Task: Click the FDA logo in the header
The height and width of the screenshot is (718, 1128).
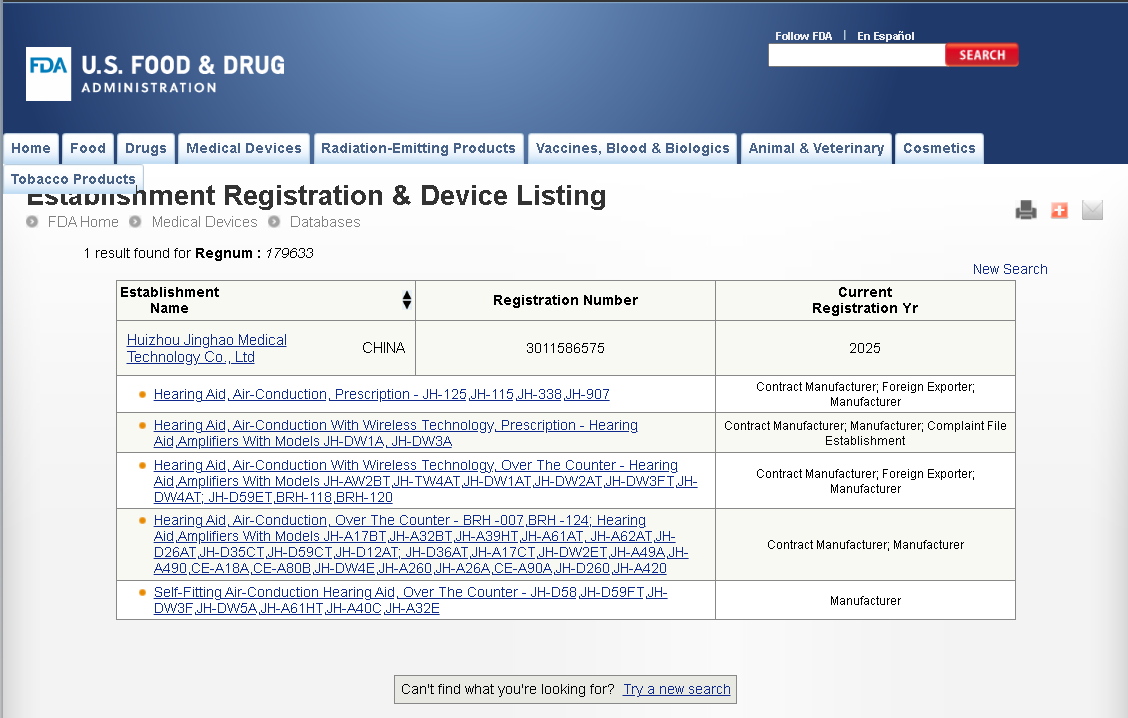Action: (49, 74)
